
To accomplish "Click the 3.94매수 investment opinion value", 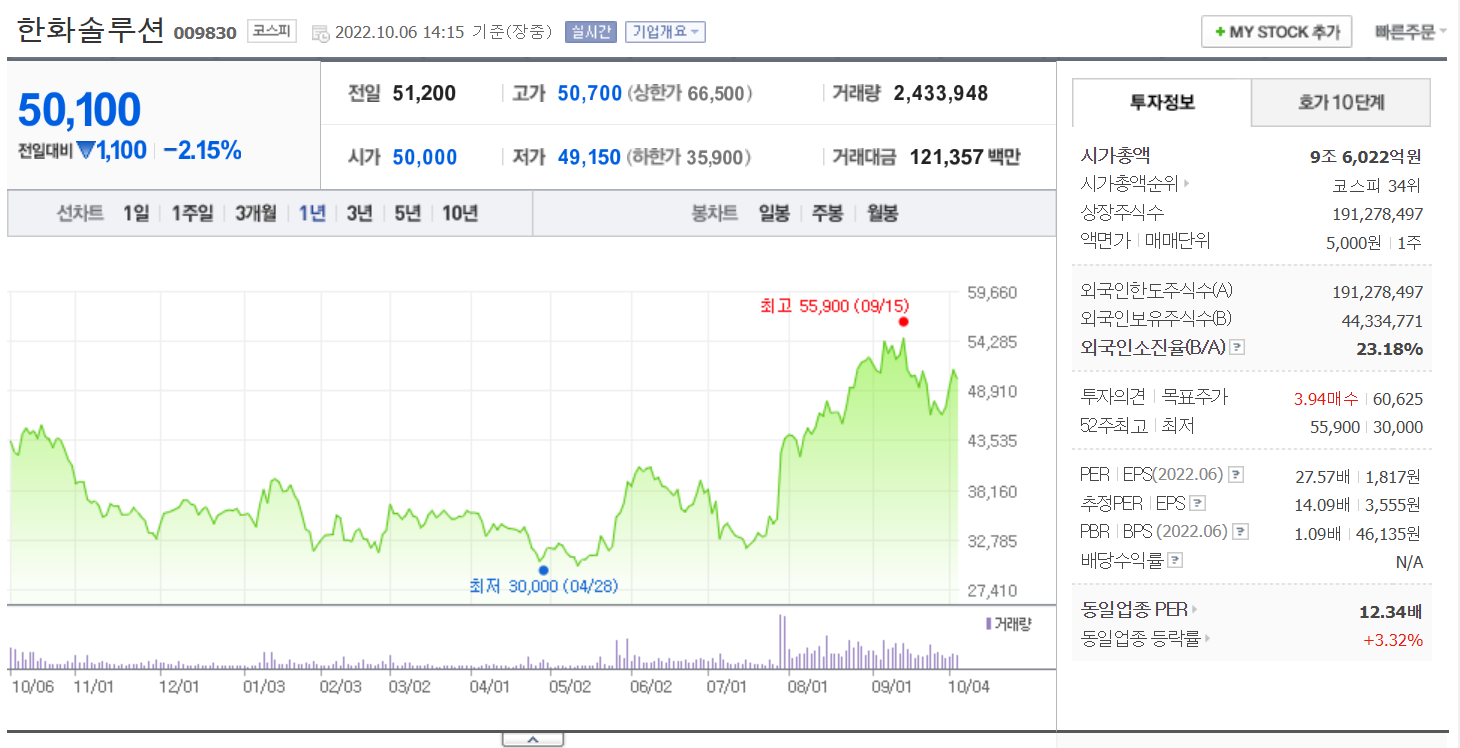I will 1326,398.
